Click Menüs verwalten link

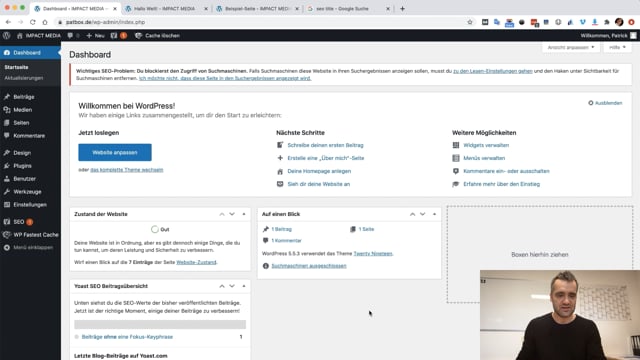[484, 158]
